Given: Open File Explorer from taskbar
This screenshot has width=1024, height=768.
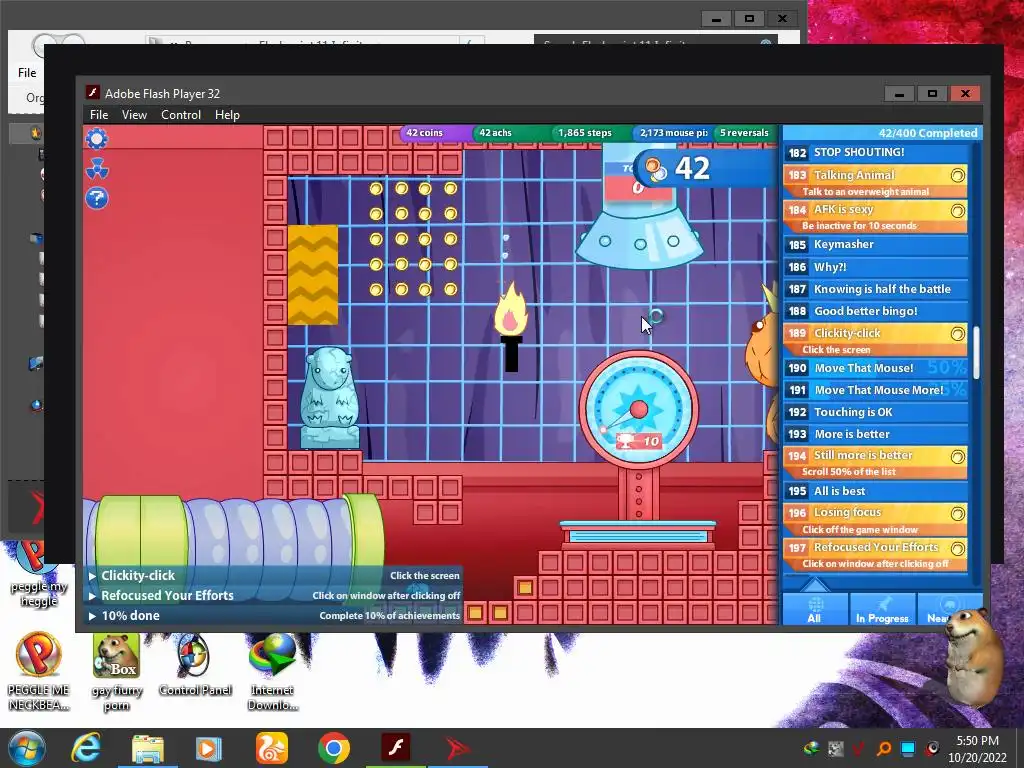Looking at the screenshot, I should pos(148,748).
